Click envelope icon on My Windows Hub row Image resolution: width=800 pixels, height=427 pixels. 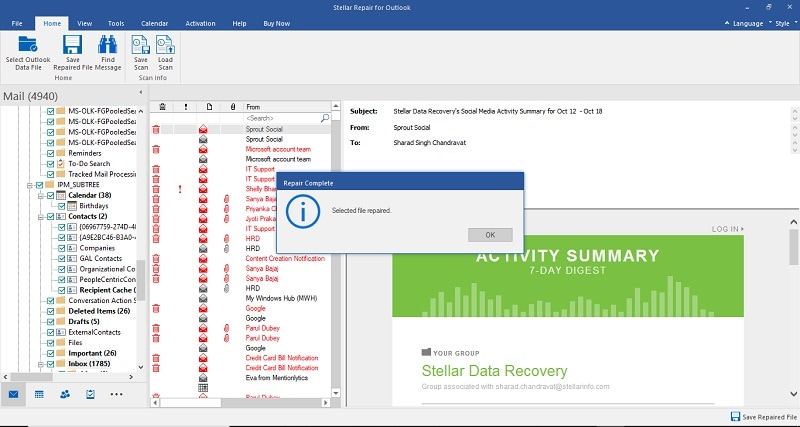tap(203, 298)
